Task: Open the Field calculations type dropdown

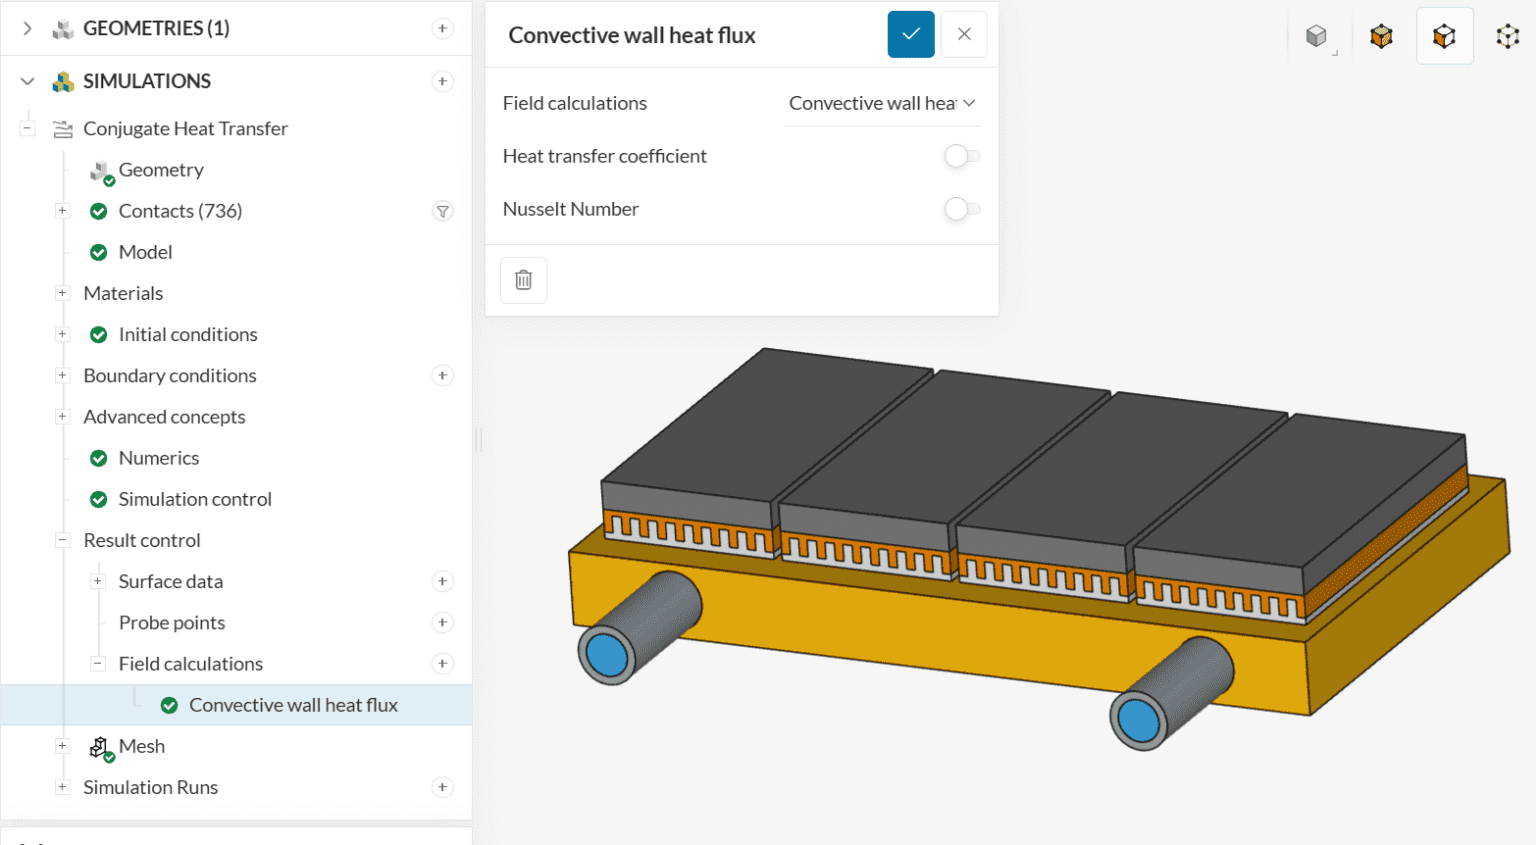Action: [x=881, y=103]
